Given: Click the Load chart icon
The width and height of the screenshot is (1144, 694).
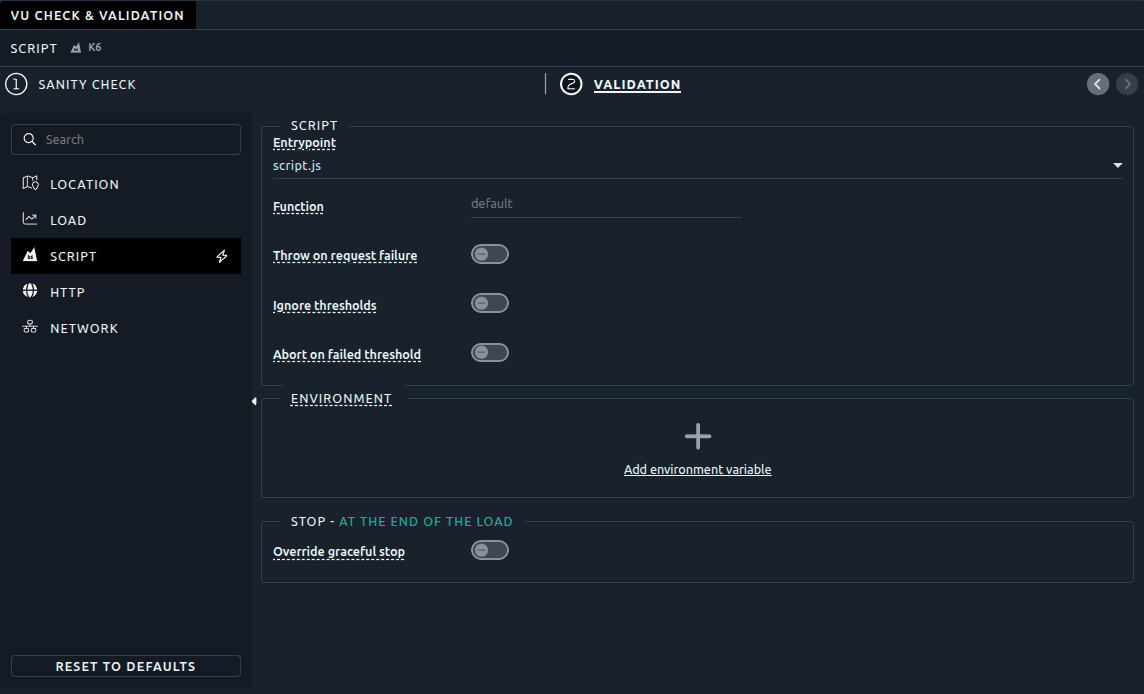Looking at the screenshot, I should [x=30, y=219].
